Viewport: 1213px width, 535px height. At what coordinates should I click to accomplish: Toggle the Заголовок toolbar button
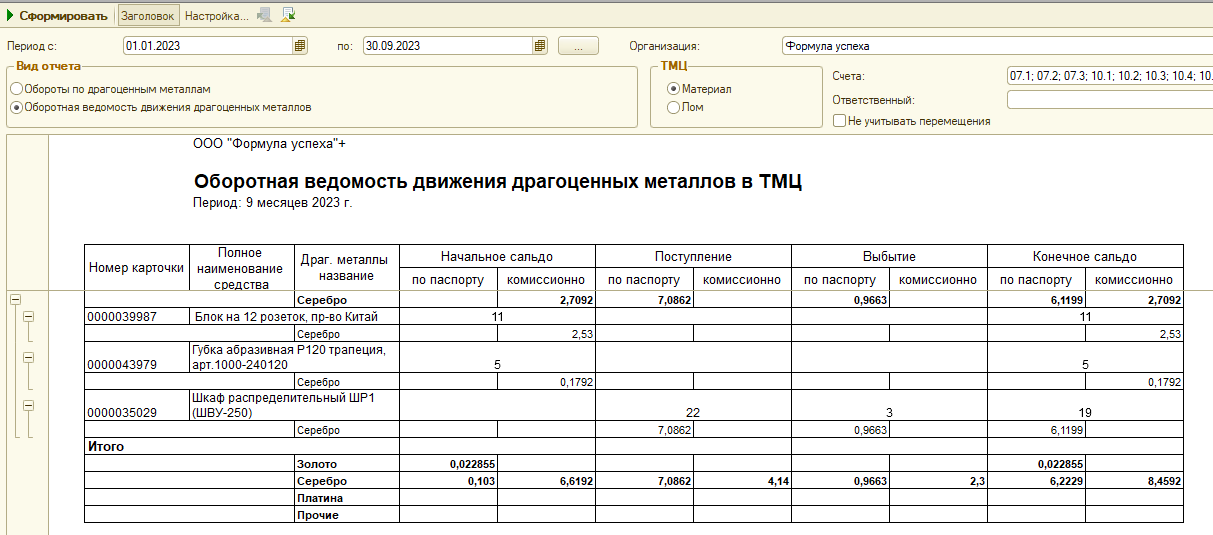click(x=147, y=16)
